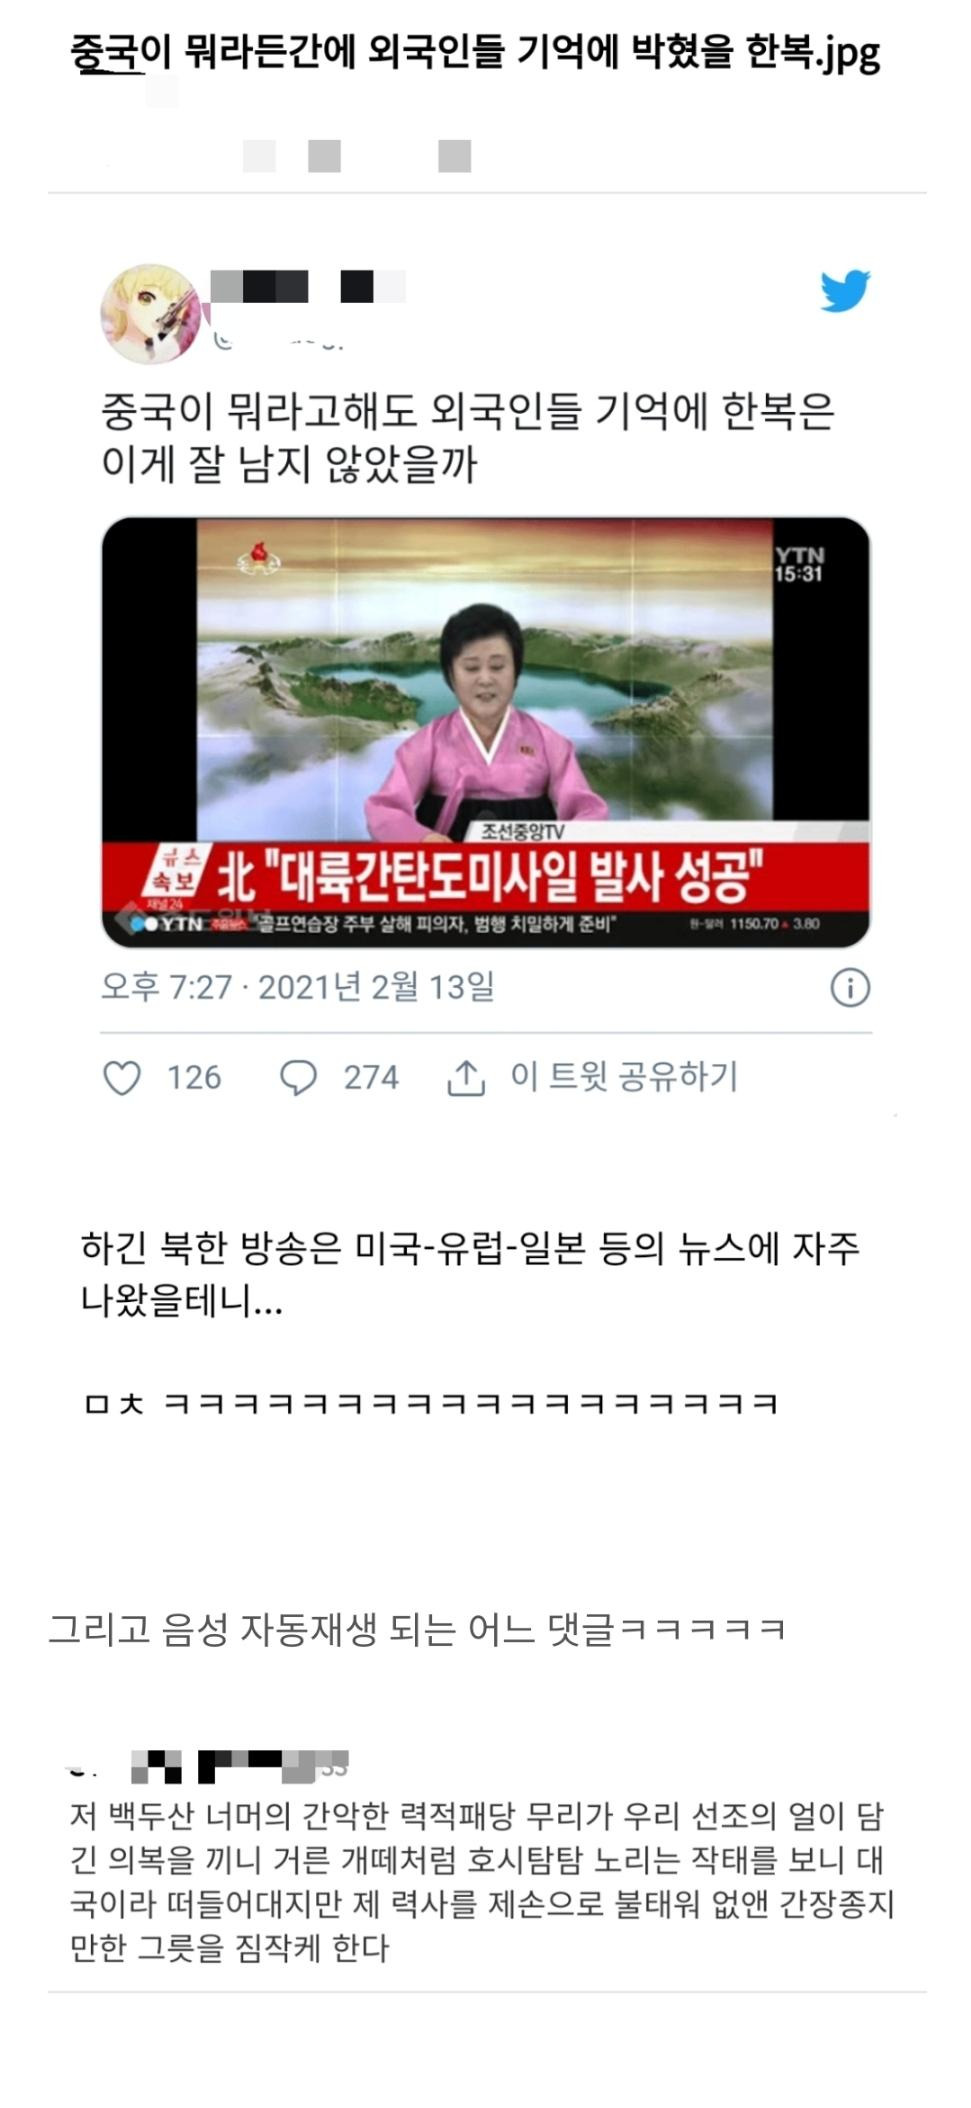Click the 126 likes count

[x=194, y=1078]
